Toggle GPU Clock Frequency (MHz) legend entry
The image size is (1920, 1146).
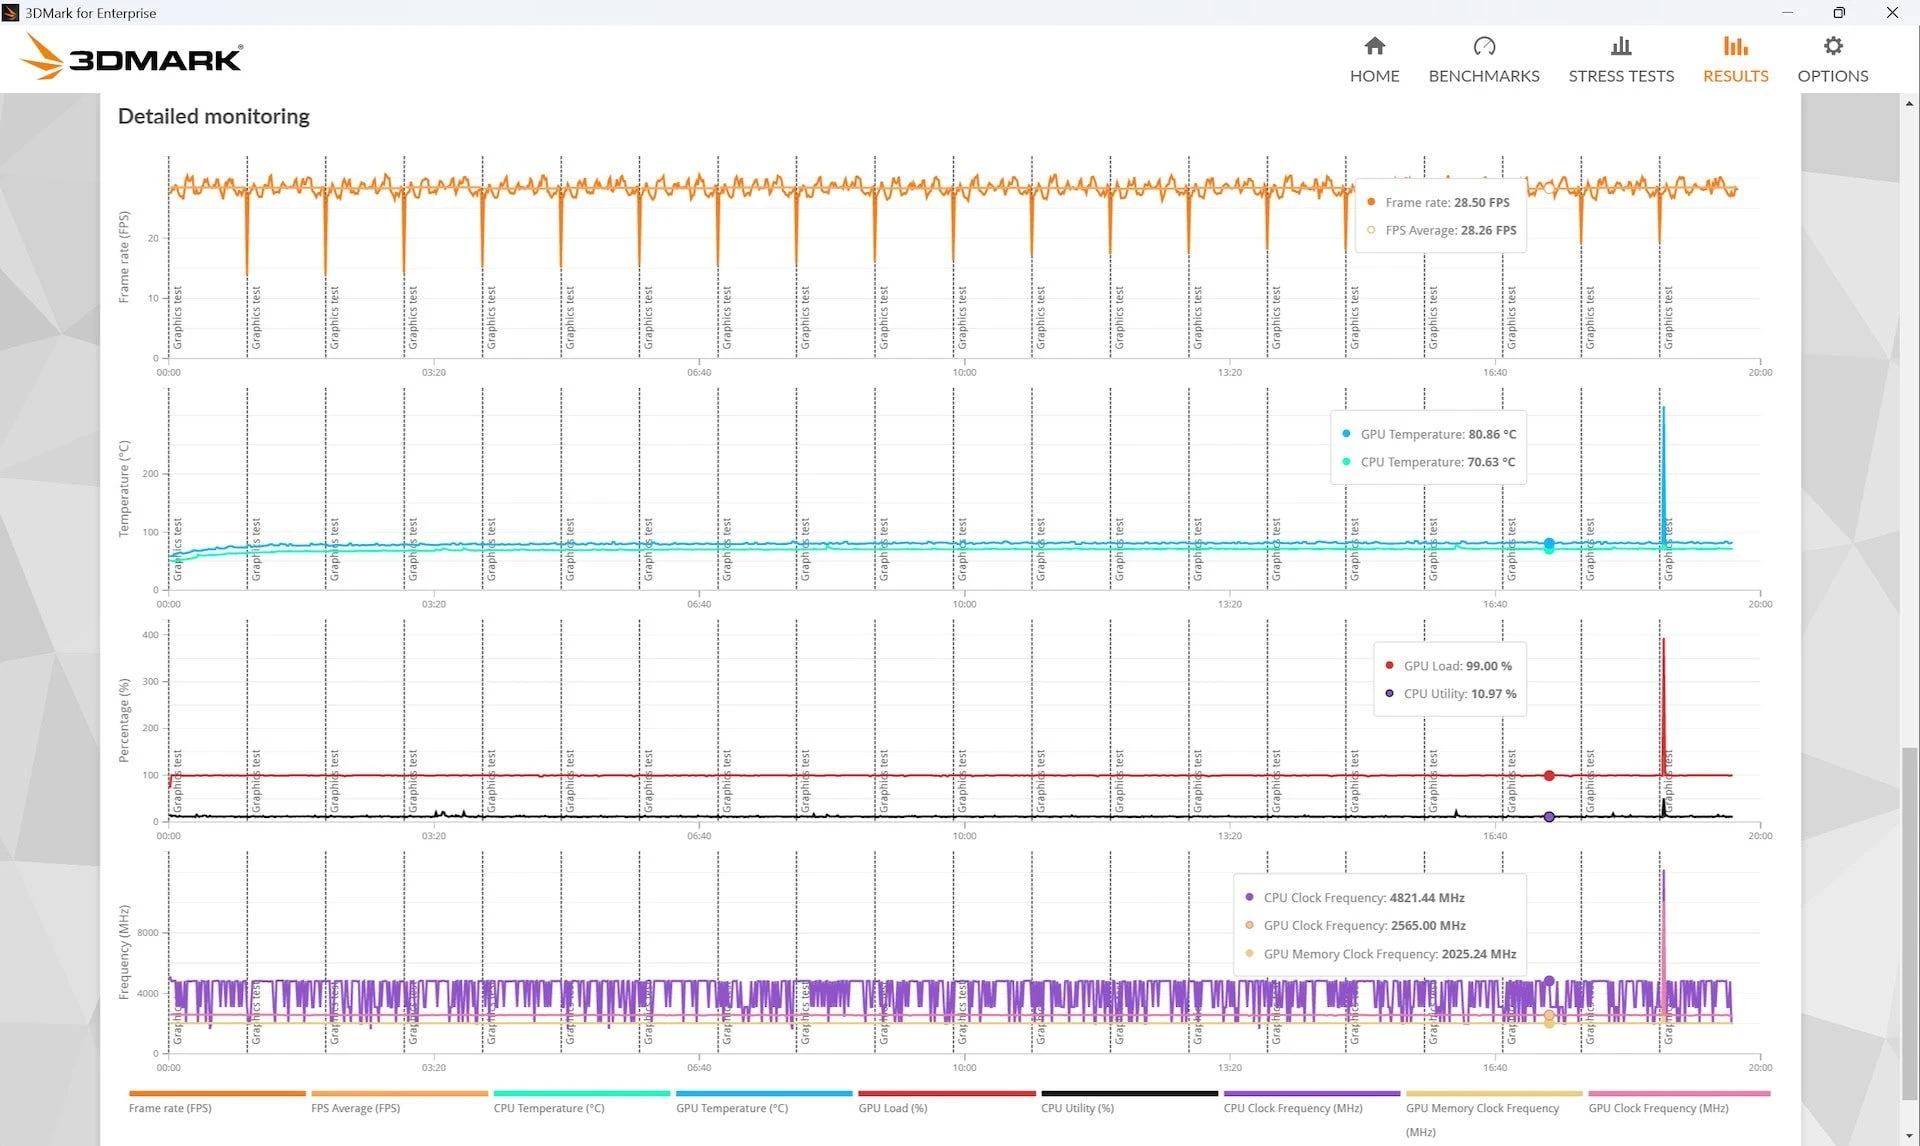(1658, 1108)
